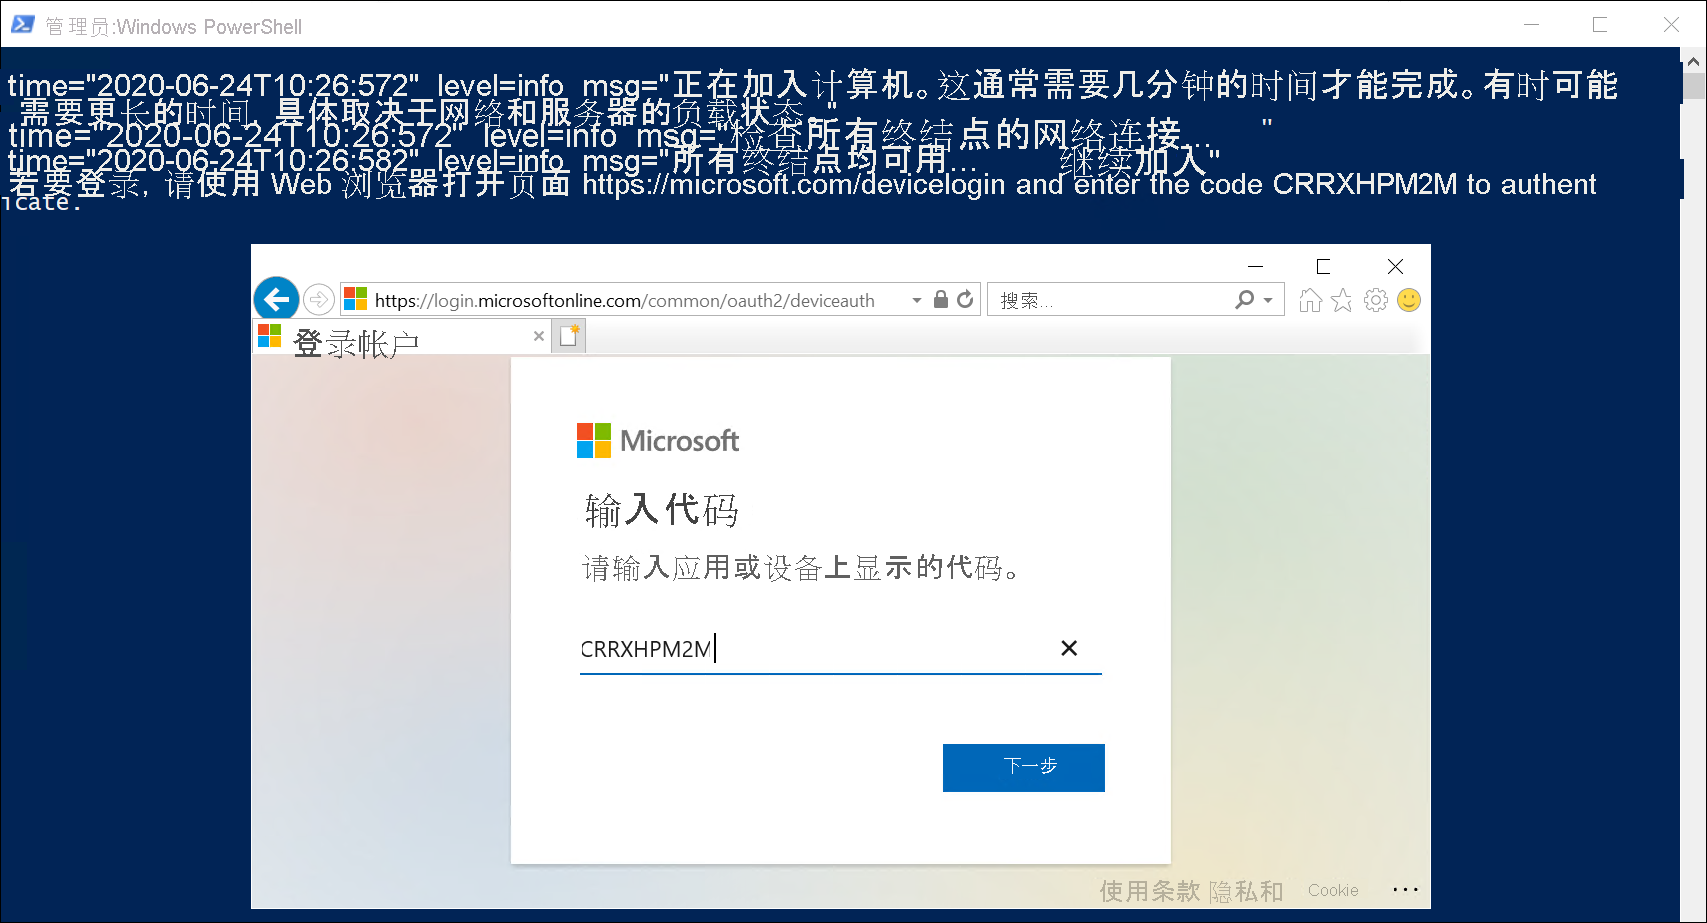Go back with the browser back arrow
The height and width of the screenshot is (923, 1707).
coord(277,298)
